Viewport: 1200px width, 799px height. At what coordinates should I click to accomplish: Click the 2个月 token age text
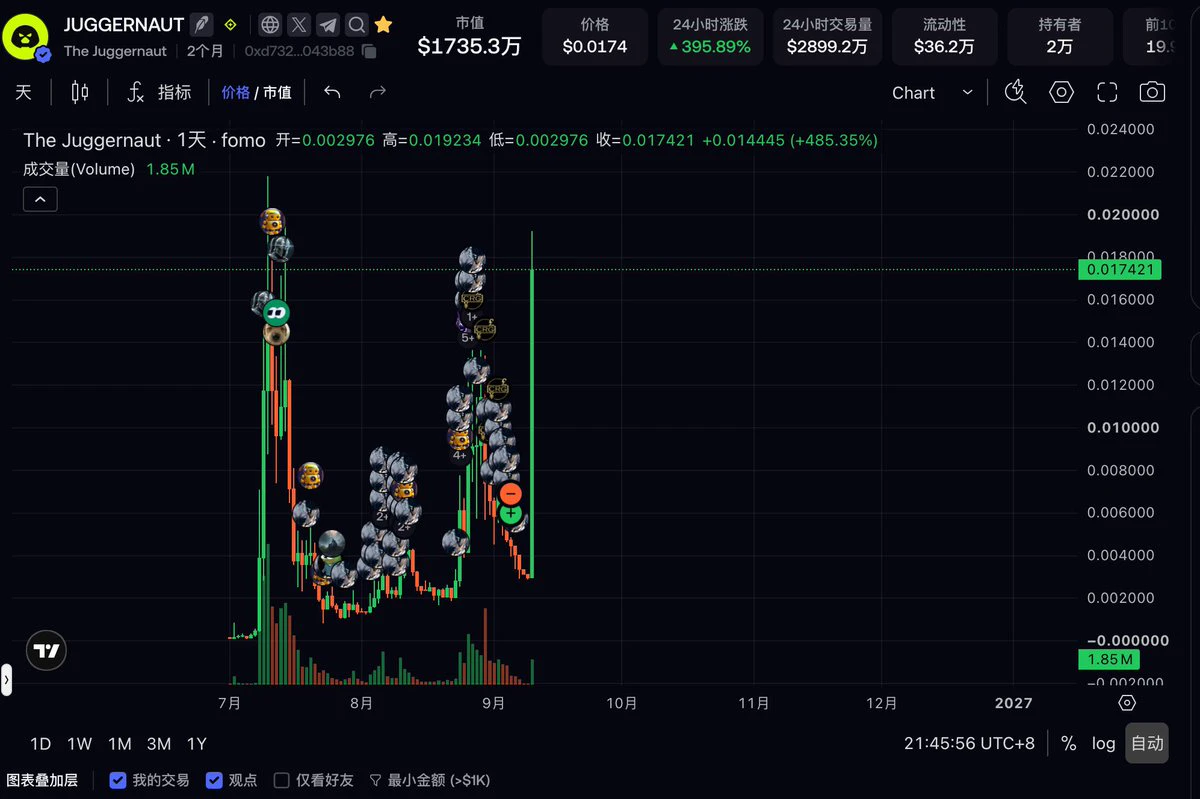click(x=205, y=51)
